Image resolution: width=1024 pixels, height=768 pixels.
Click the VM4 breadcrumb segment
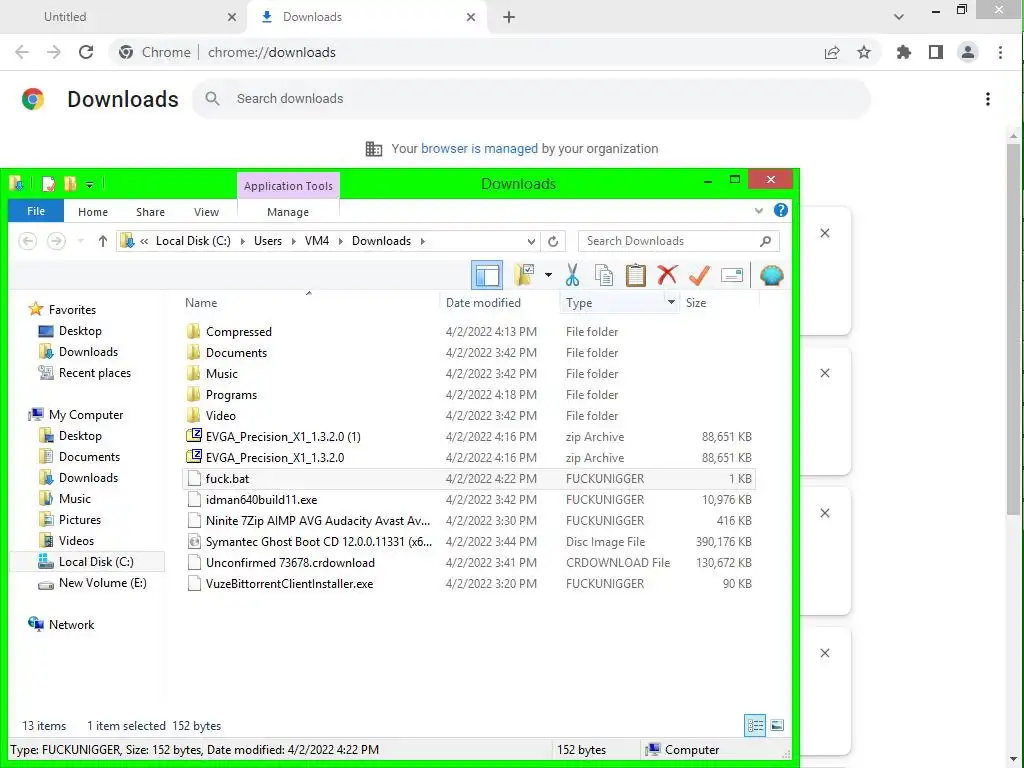click(x=317, y=241)
